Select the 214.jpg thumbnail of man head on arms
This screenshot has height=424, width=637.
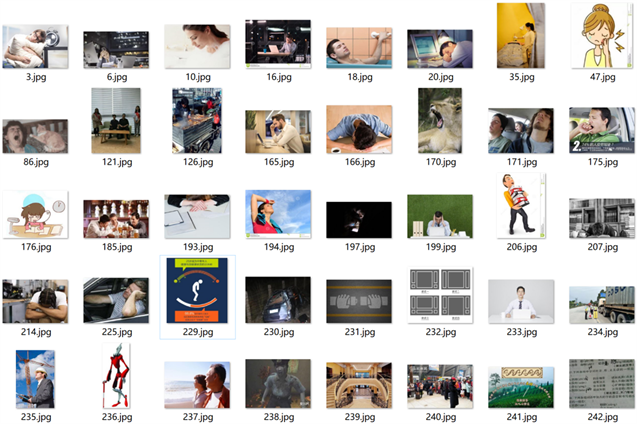35,301
